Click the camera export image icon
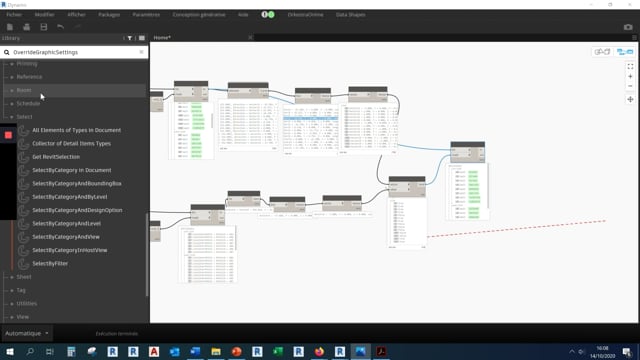 point(628,27)
